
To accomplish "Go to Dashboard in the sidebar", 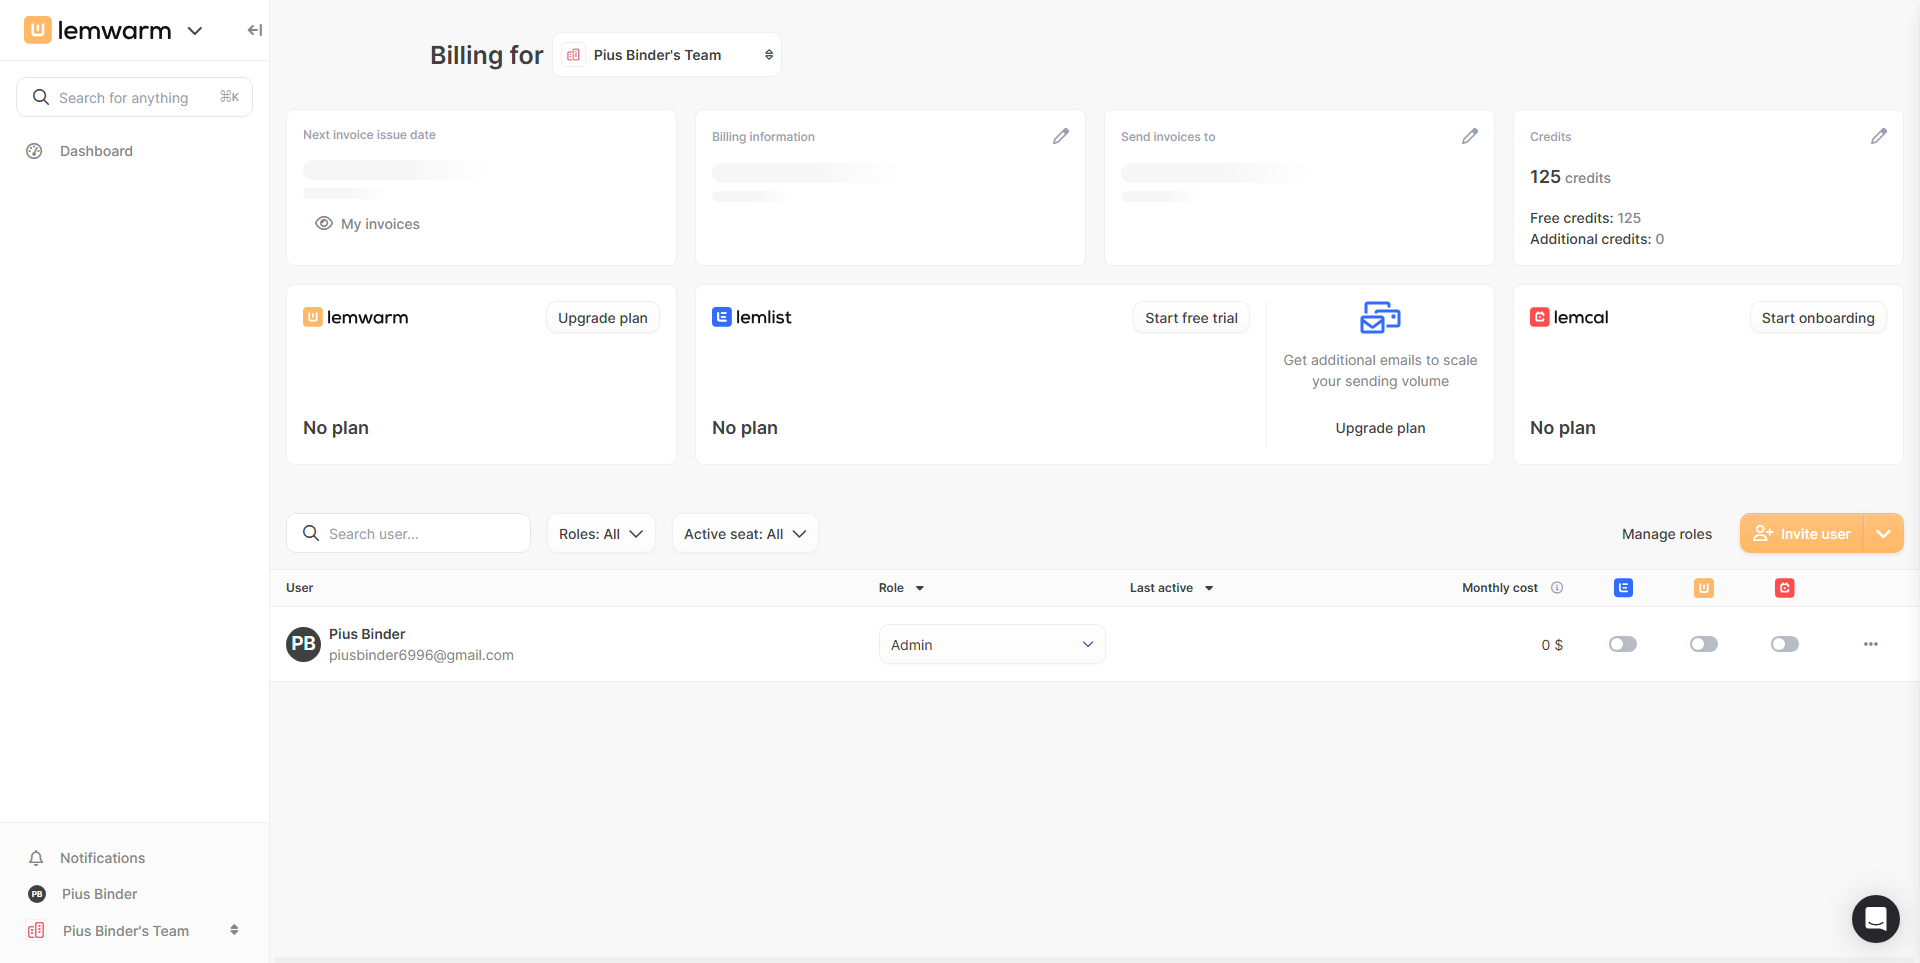I will (96, 151).
